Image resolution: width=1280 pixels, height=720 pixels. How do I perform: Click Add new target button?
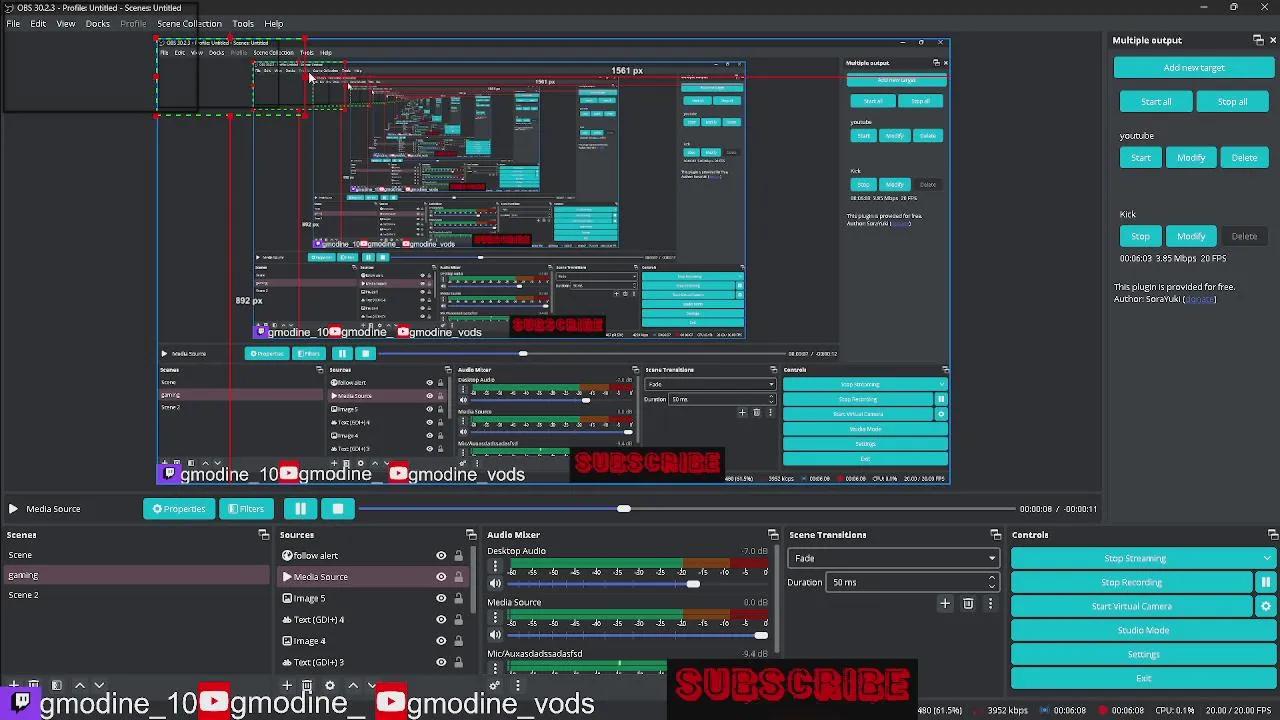(x=1194, y=68)
